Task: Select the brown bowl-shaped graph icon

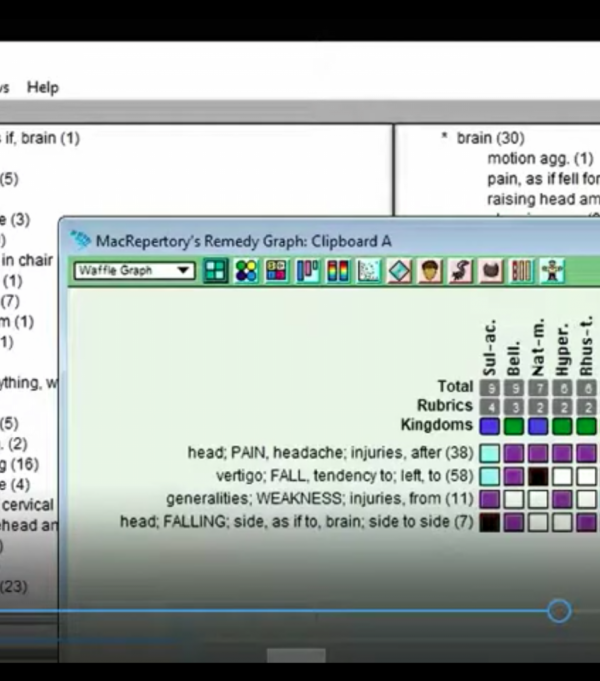Action: (x=491, y=271)
